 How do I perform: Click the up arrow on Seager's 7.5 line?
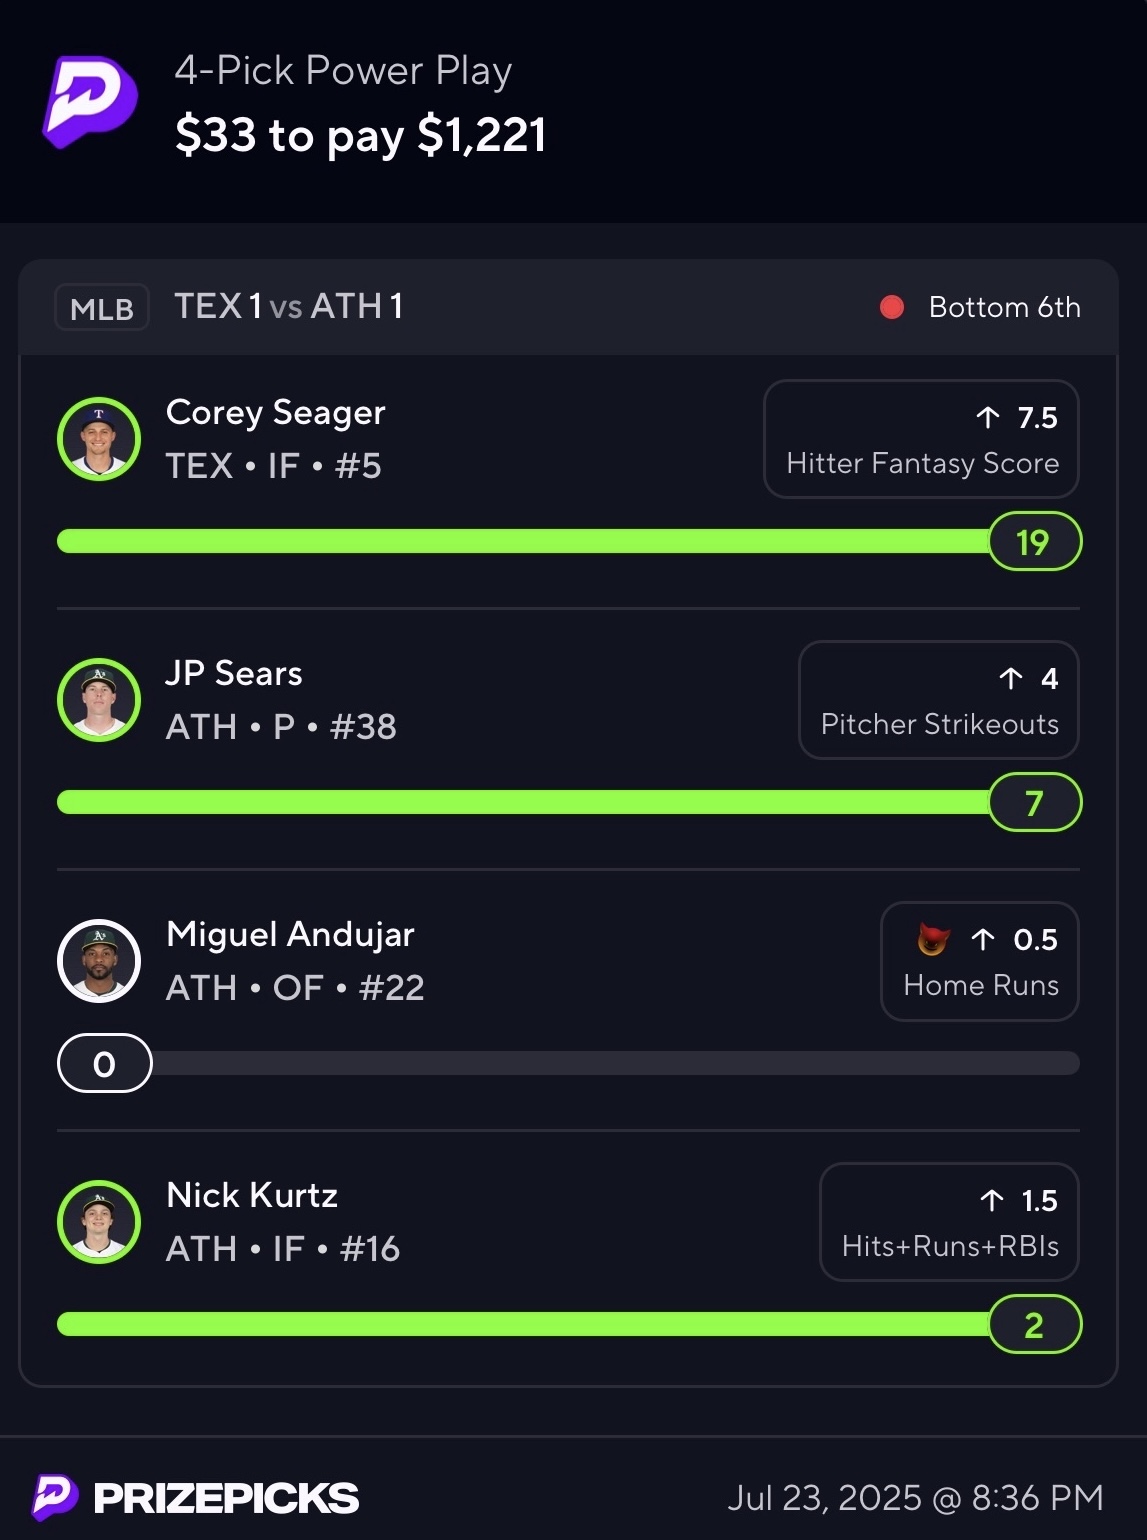(988, 417)
